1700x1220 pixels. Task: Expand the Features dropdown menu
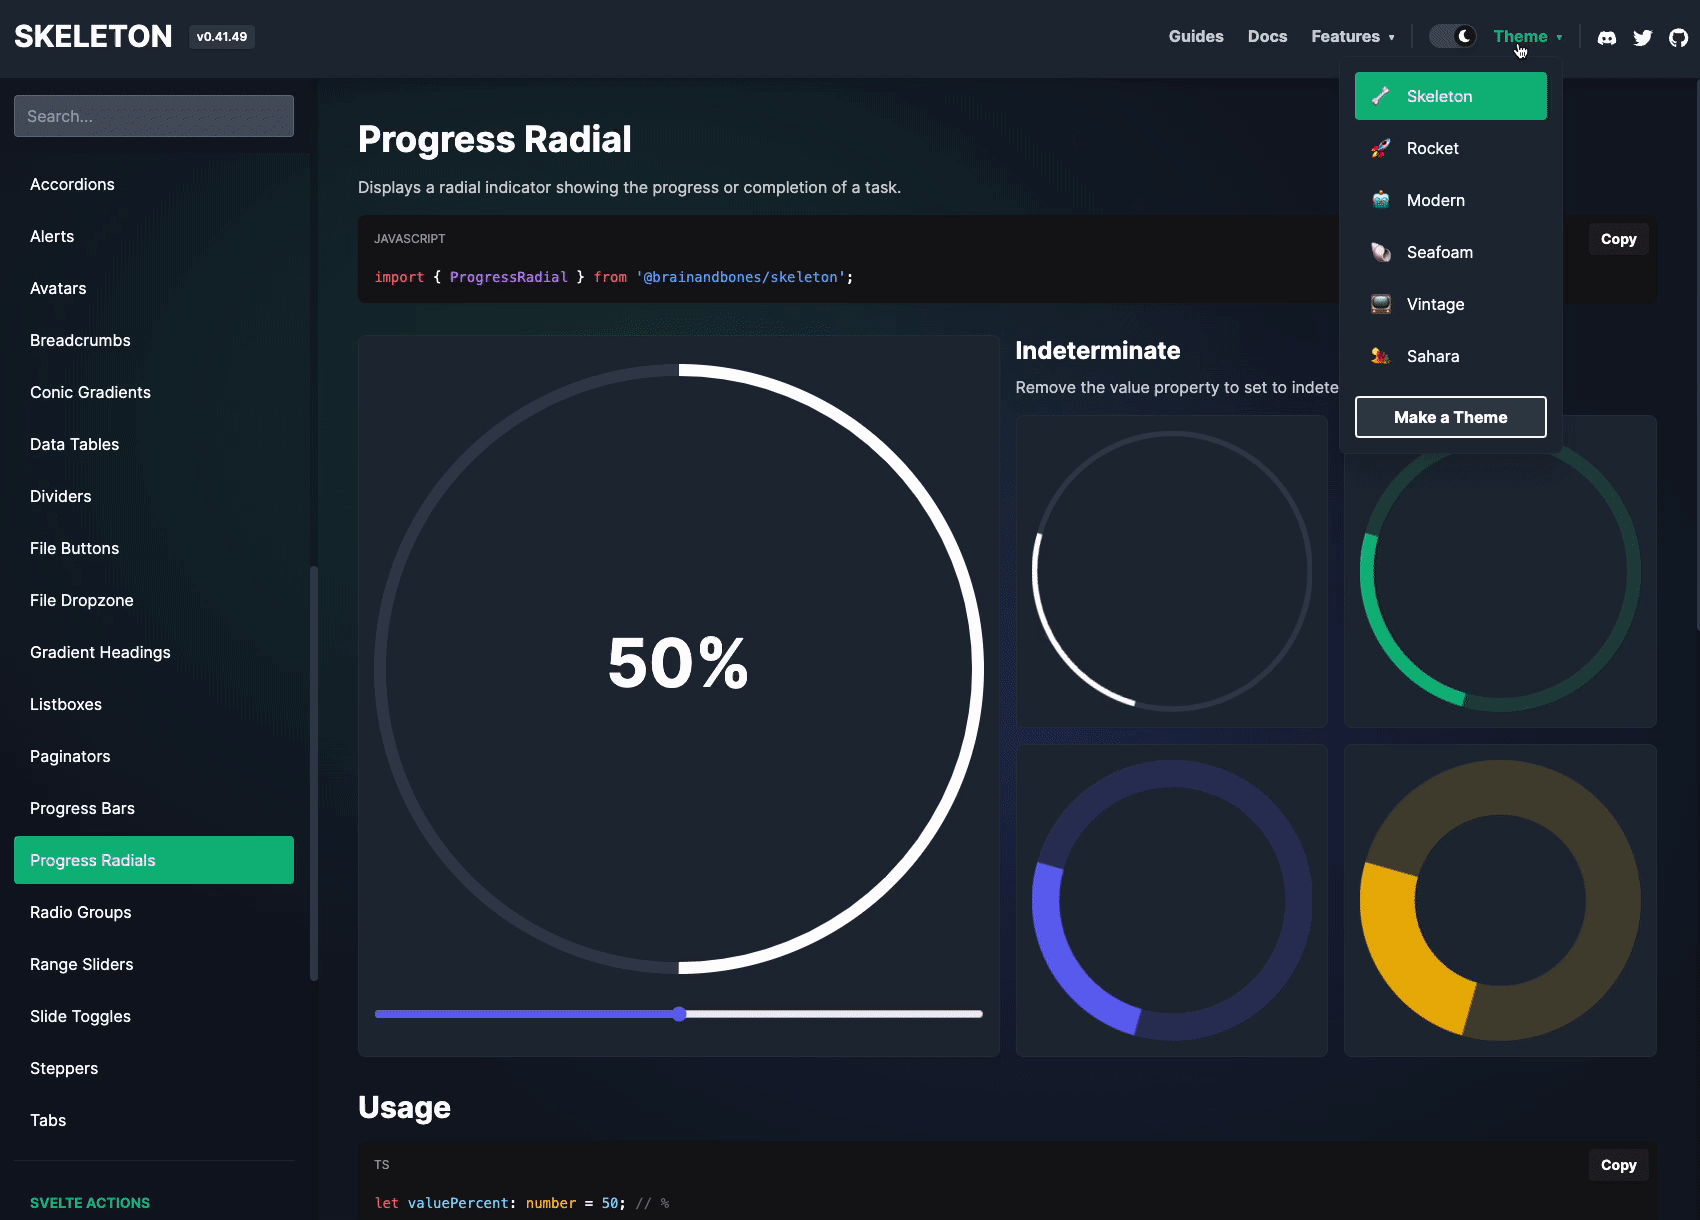tap(1353, 37)
